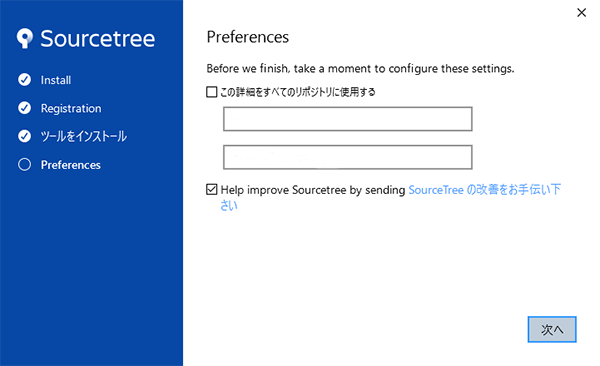
Task: Enable the この詳細をすべてのリポジトリに使用する checkbox
Action: pos(212,92)
